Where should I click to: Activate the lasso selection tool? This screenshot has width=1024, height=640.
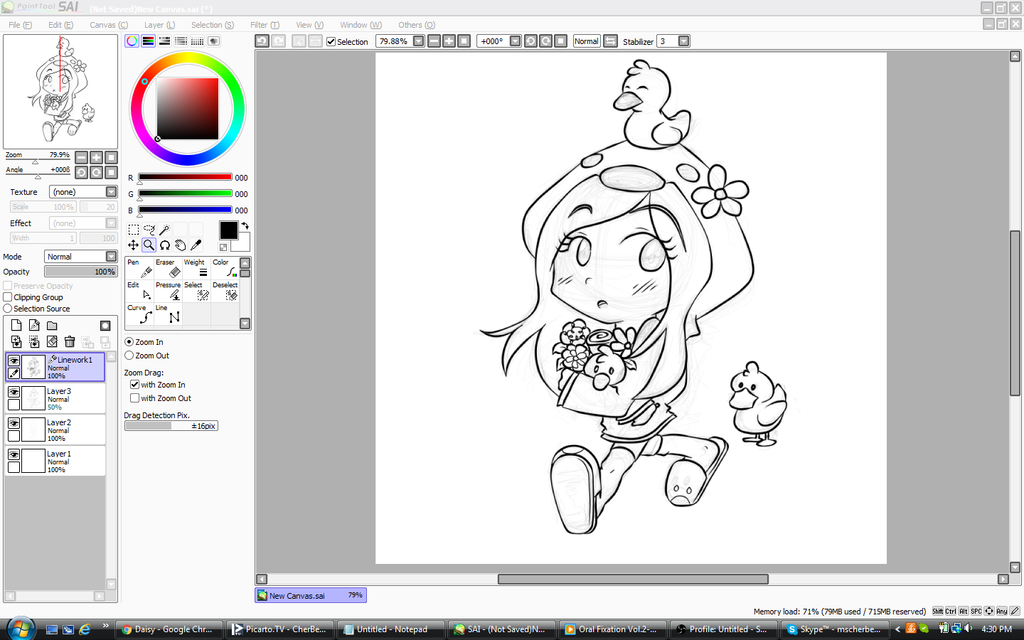[149, 229]
